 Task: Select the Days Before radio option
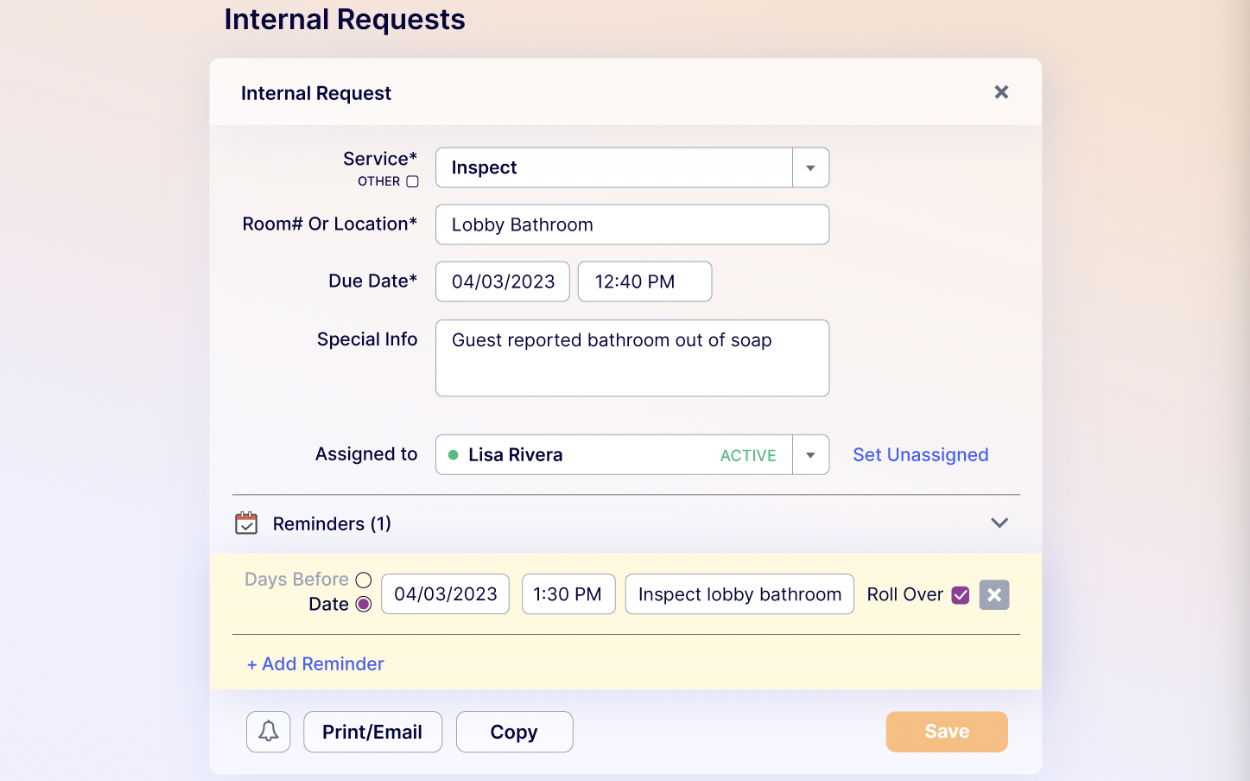click(x=363, y=580)
